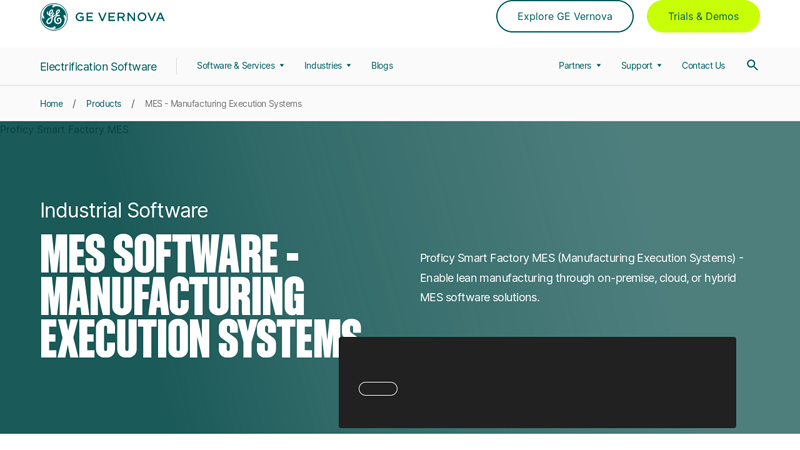Click the outlined pill button in dark panel
The width and height of the screenshot is (800, 450).
point(378,389)
